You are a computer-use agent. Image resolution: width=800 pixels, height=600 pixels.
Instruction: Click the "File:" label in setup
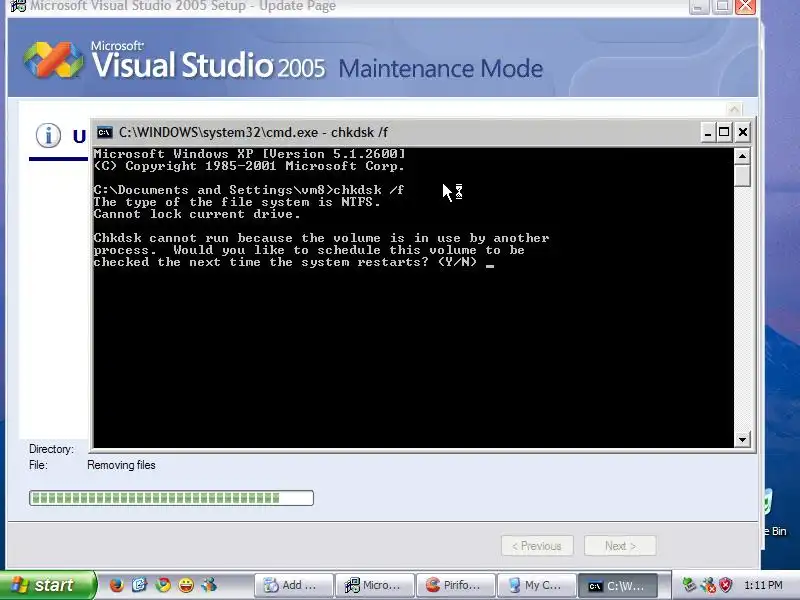click(x=38, y=465)
